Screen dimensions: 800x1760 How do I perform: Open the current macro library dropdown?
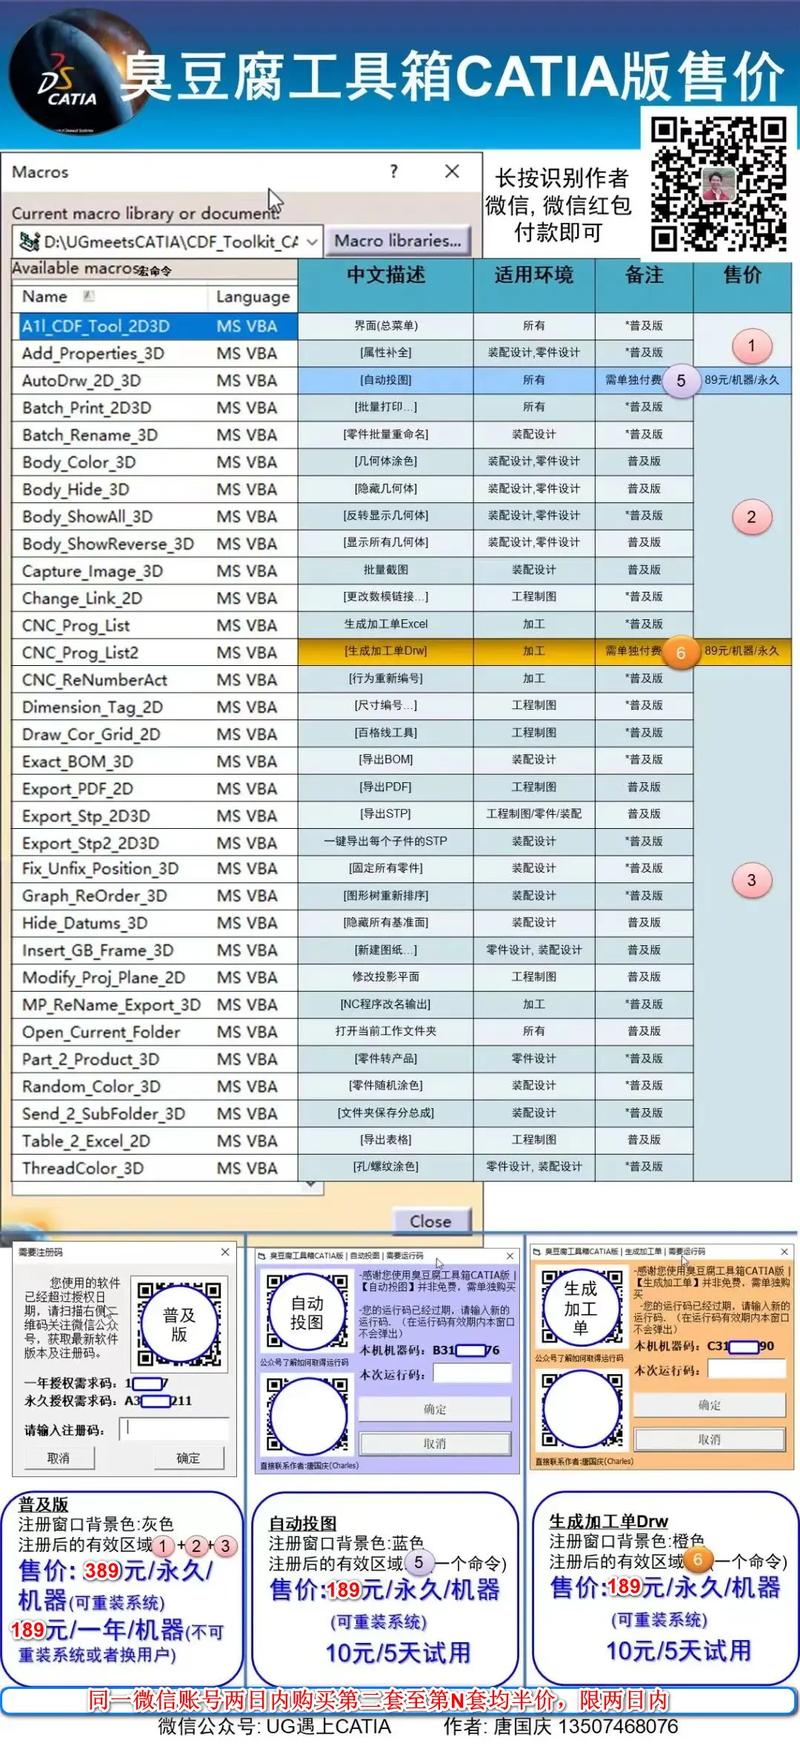coord(312,241)
